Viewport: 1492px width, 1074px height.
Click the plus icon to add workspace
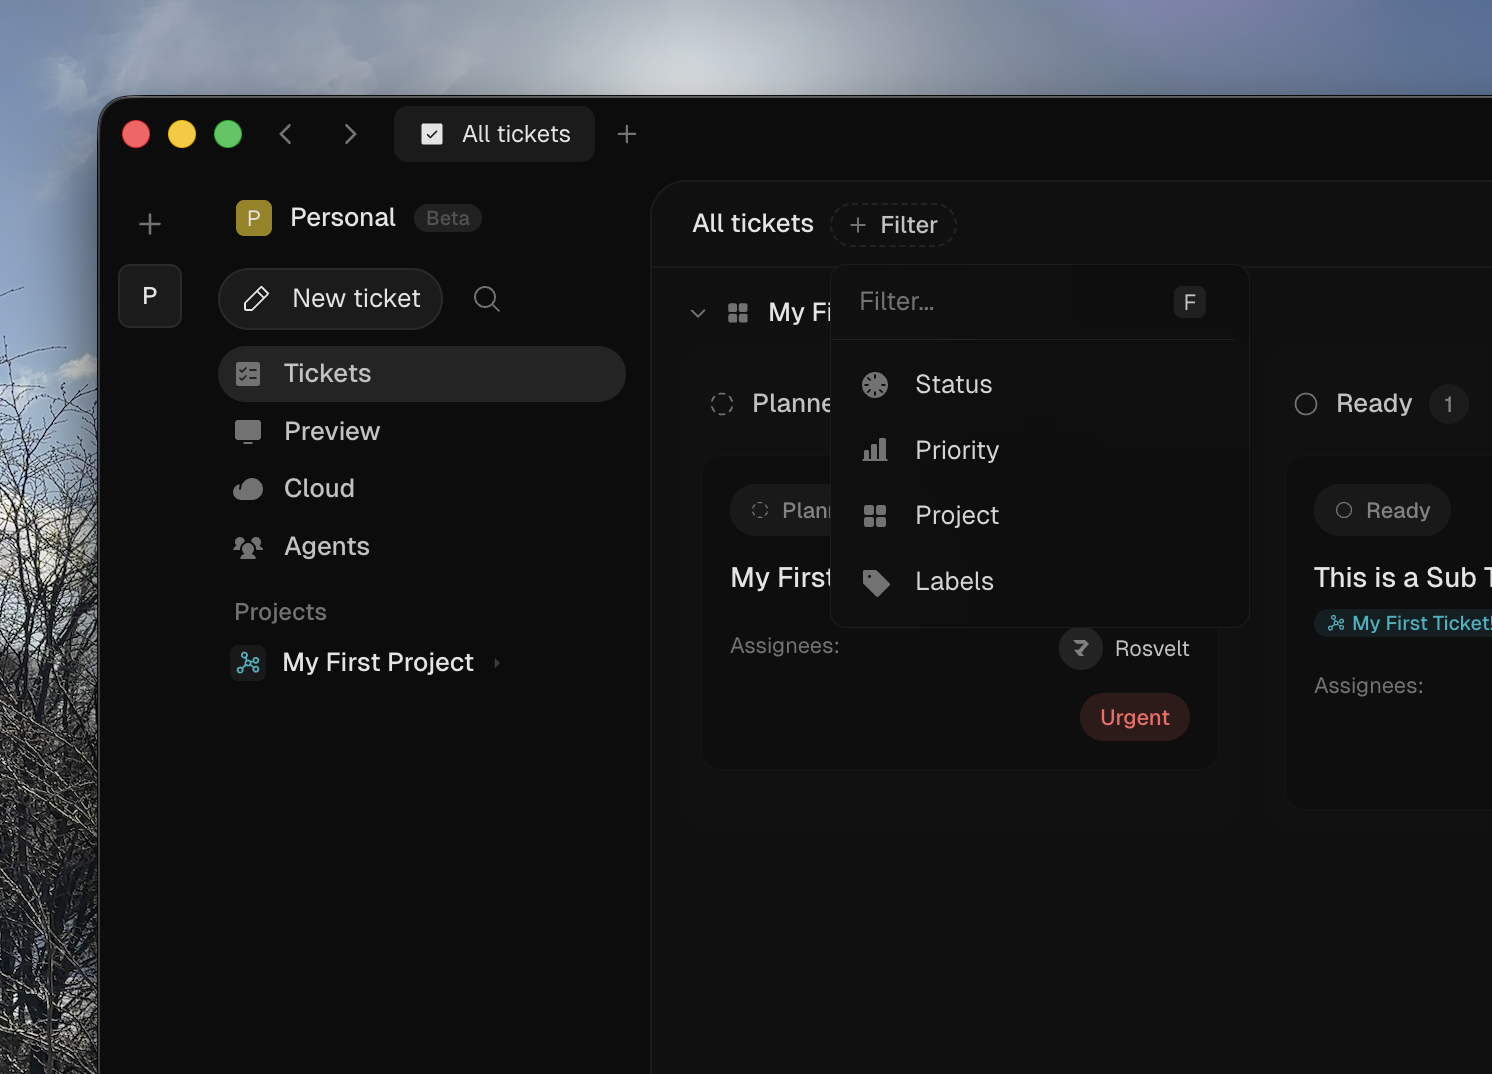(x=150, y=224)
